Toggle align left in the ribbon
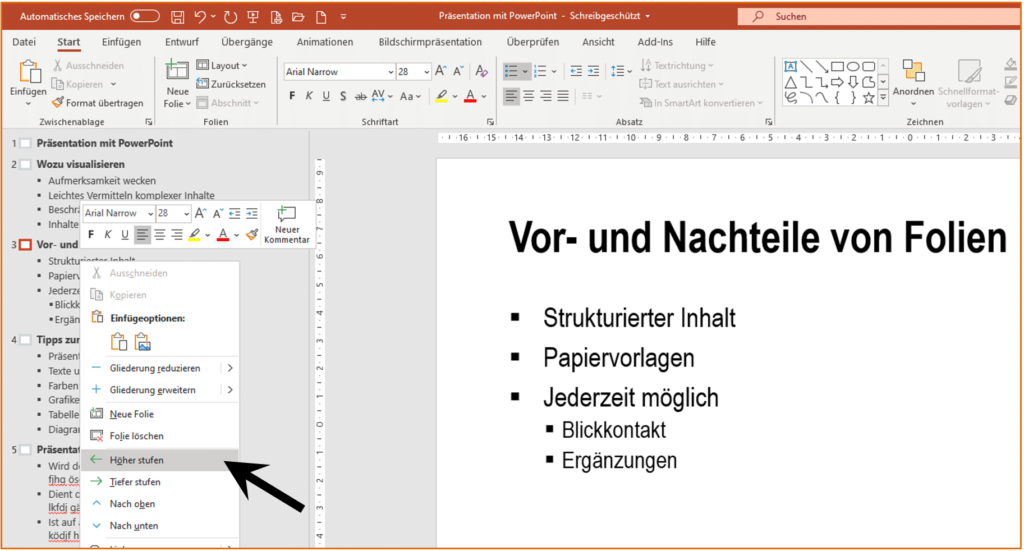 coord(511,96)
